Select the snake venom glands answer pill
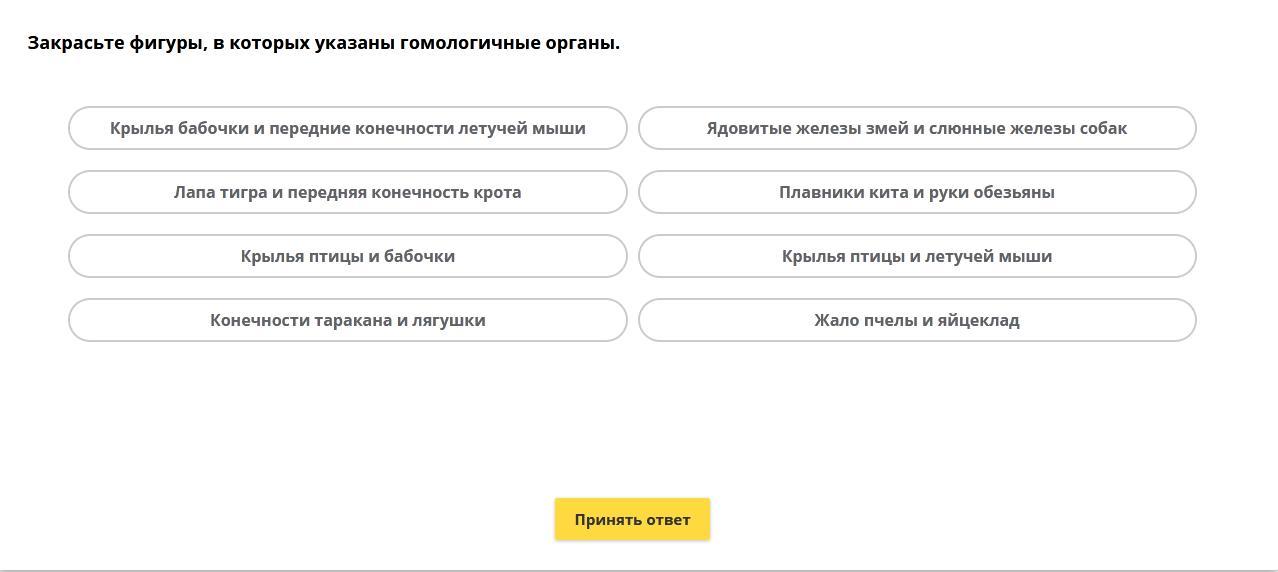The width and height of the screenshot is (1278, 572). click(x=916, y=128)
